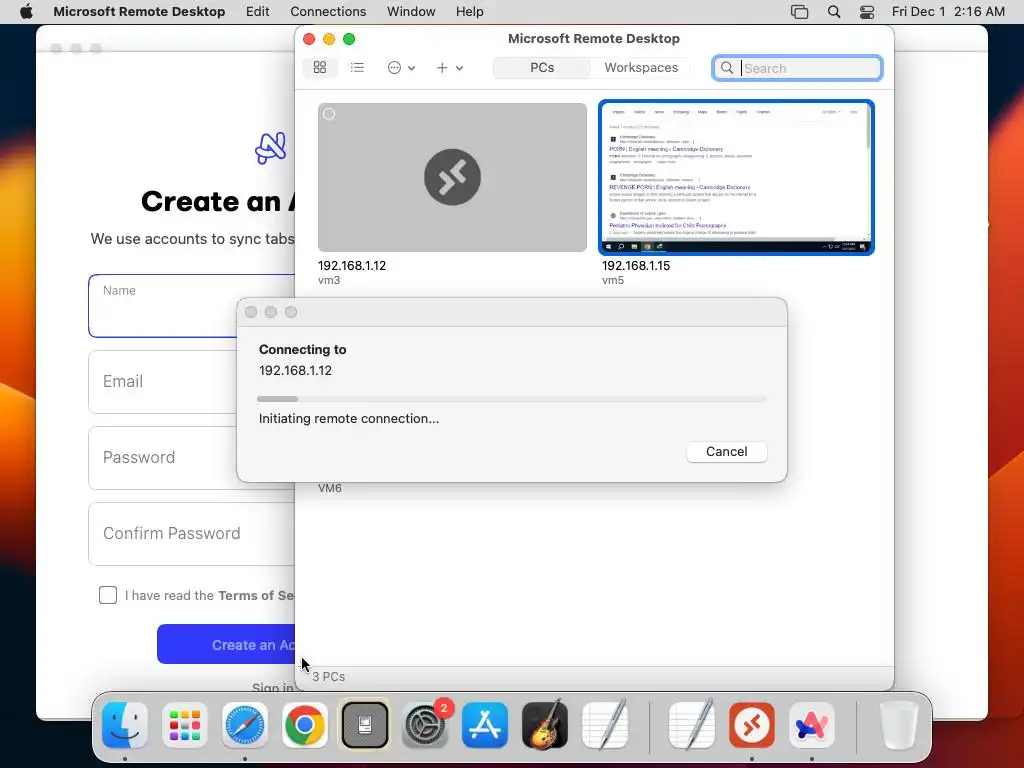Click the blue Create an Account button
The height and width of the screenshot is (768, 1024).
coord(226,645)
